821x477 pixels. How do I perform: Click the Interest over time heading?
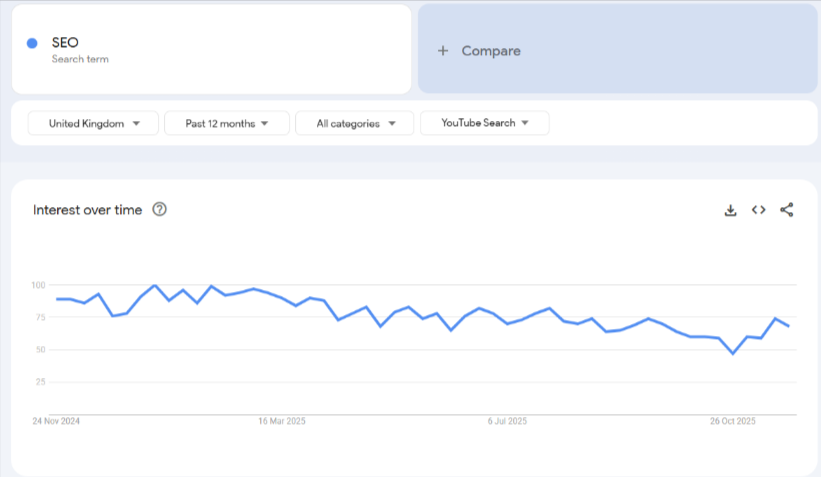[x=87, y=210]
